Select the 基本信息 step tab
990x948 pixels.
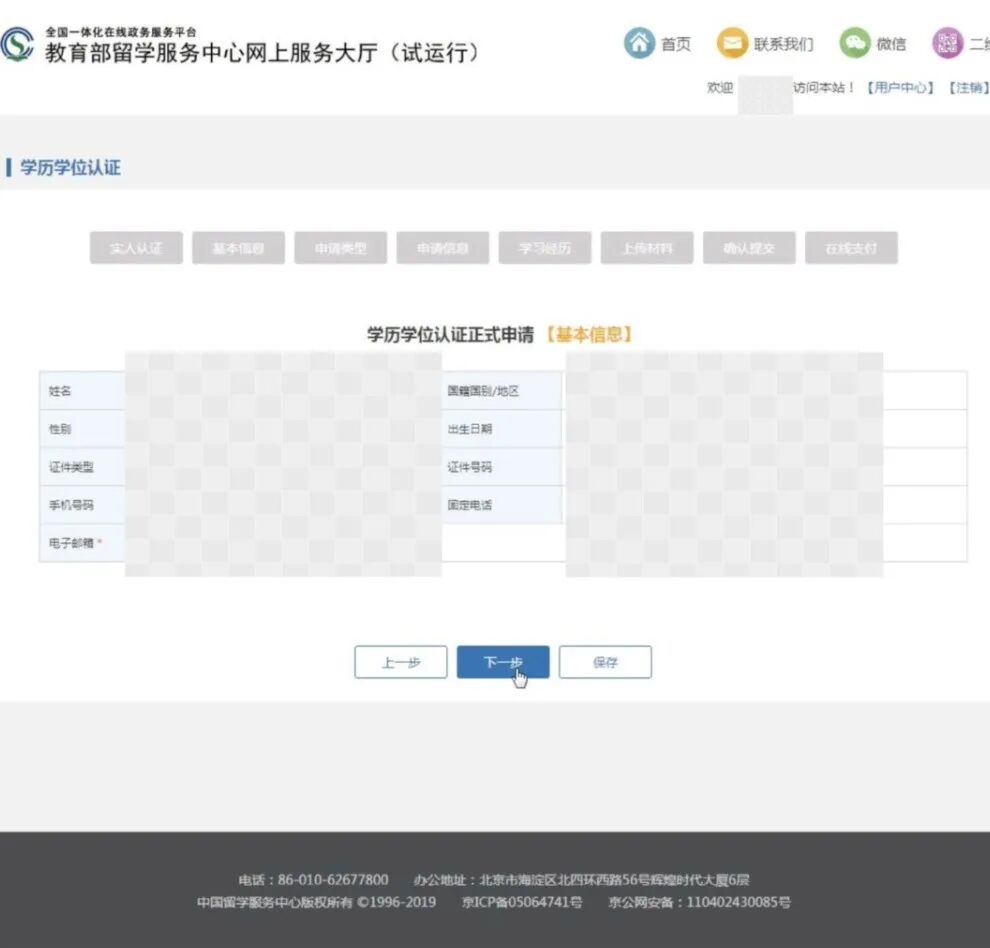237,247
